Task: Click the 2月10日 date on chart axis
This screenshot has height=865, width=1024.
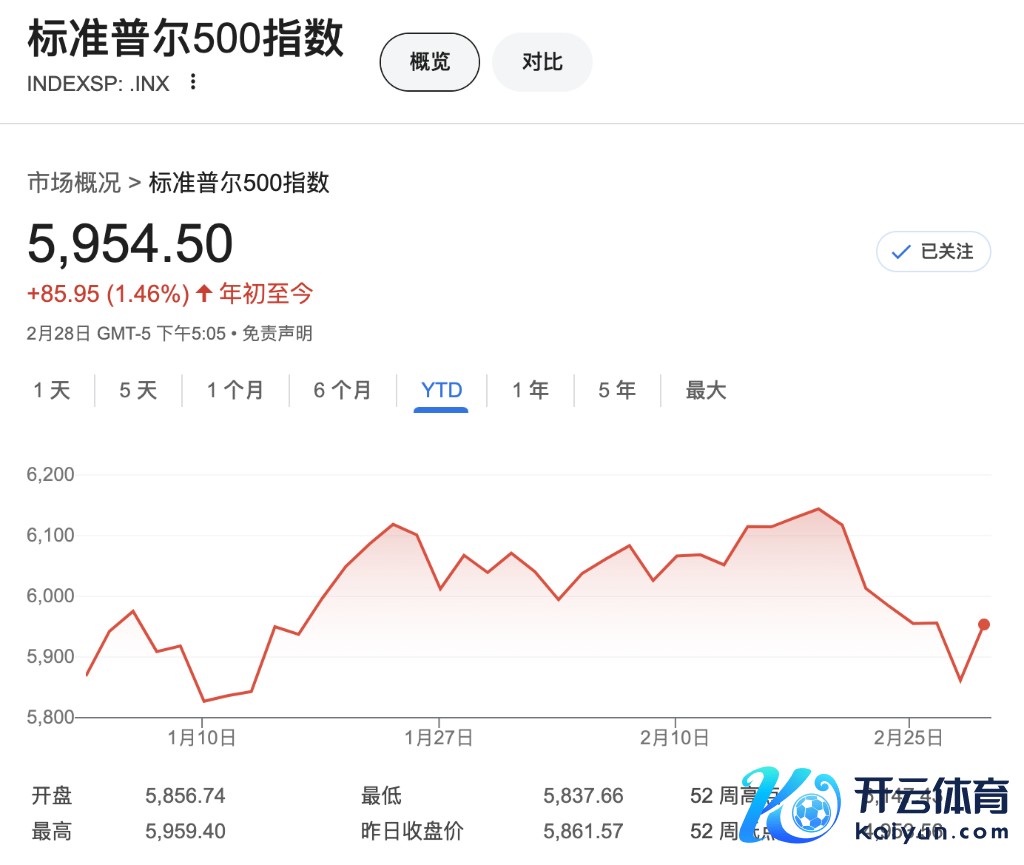Action: 675,739
